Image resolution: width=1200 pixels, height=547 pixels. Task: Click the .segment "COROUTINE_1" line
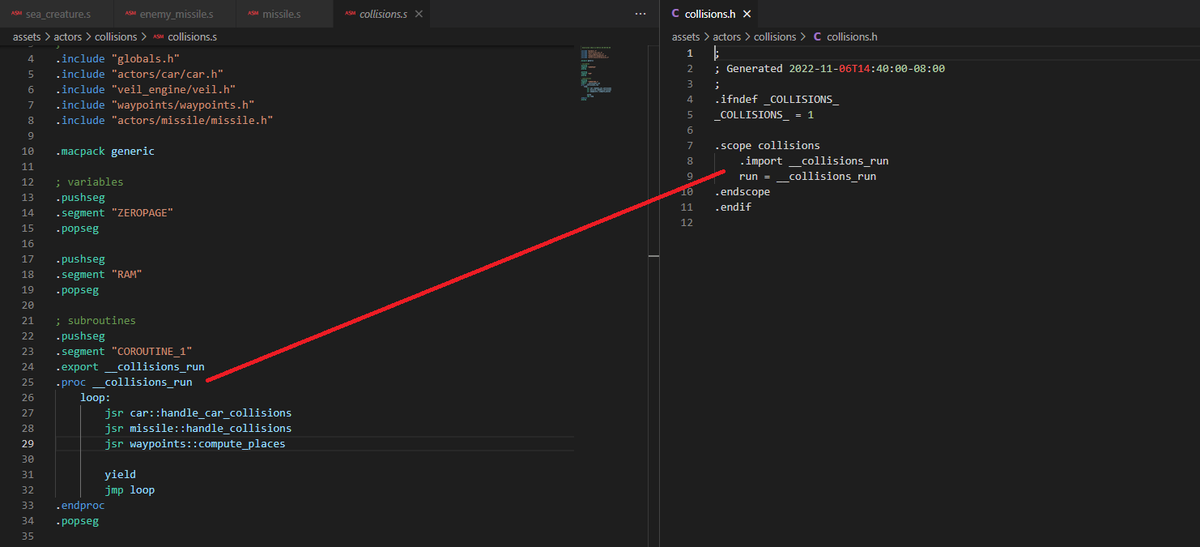pyautogui.click(x=124, y=351)
